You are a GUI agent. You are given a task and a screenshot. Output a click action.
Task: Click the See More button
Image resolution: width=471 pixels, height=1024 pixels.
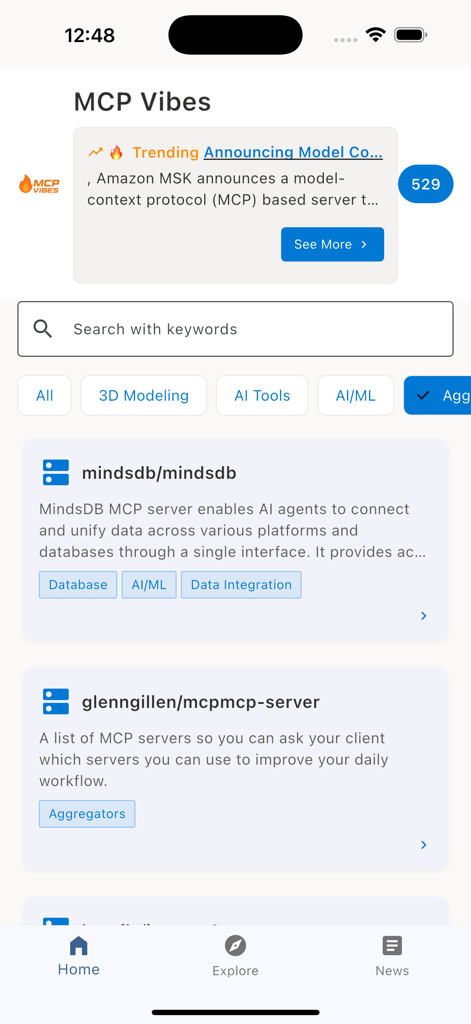[333, 244]
